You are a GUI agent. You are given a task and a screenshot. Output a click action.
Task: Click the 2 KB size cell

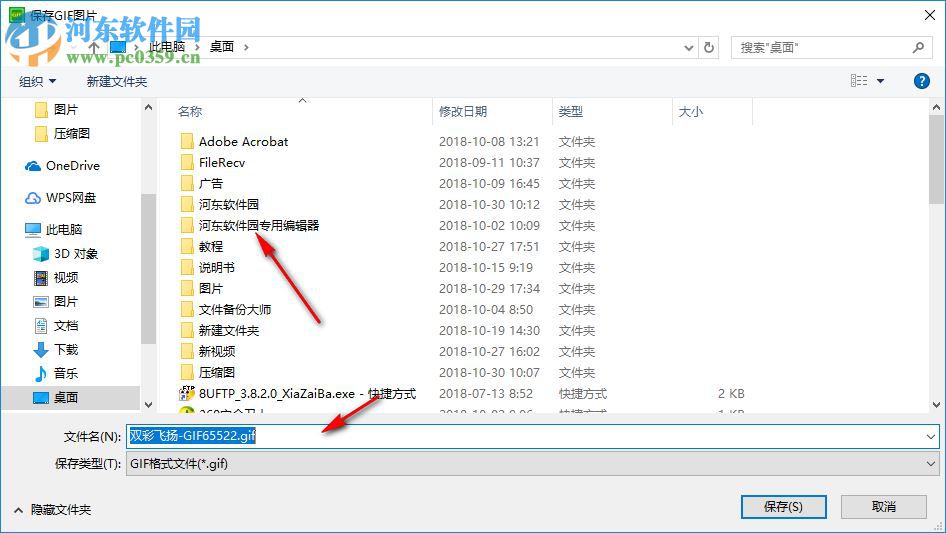coord(731,394)
